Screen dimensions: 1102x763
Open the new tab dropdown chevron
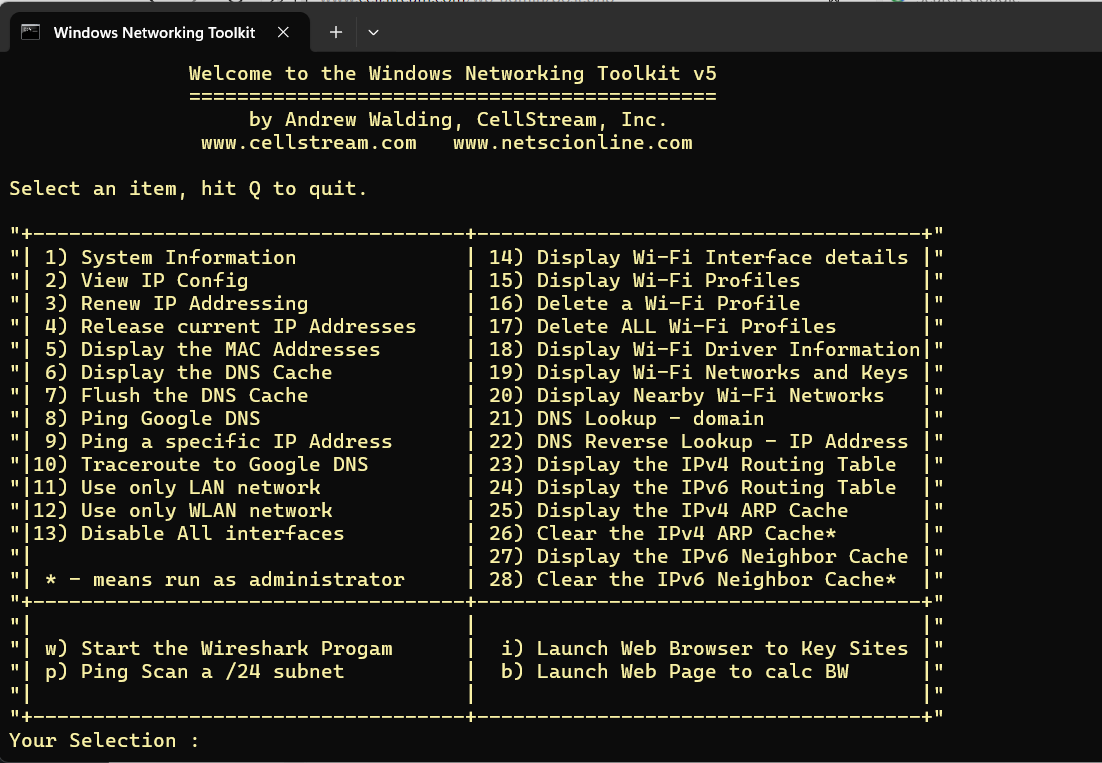[373, 32]
